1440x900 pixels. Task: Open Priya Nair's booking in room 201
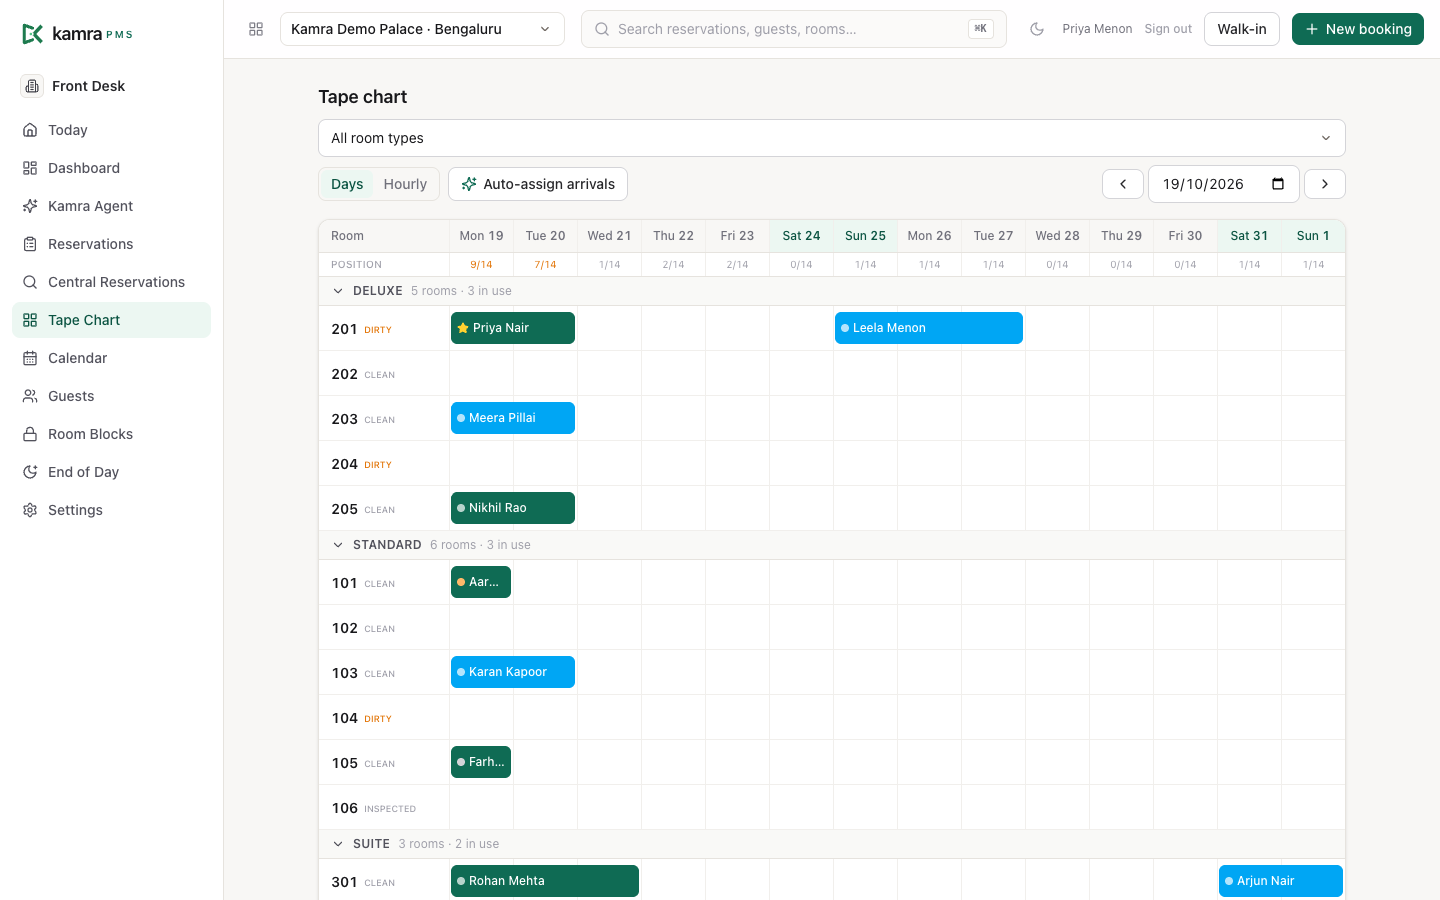pos(513,328)
